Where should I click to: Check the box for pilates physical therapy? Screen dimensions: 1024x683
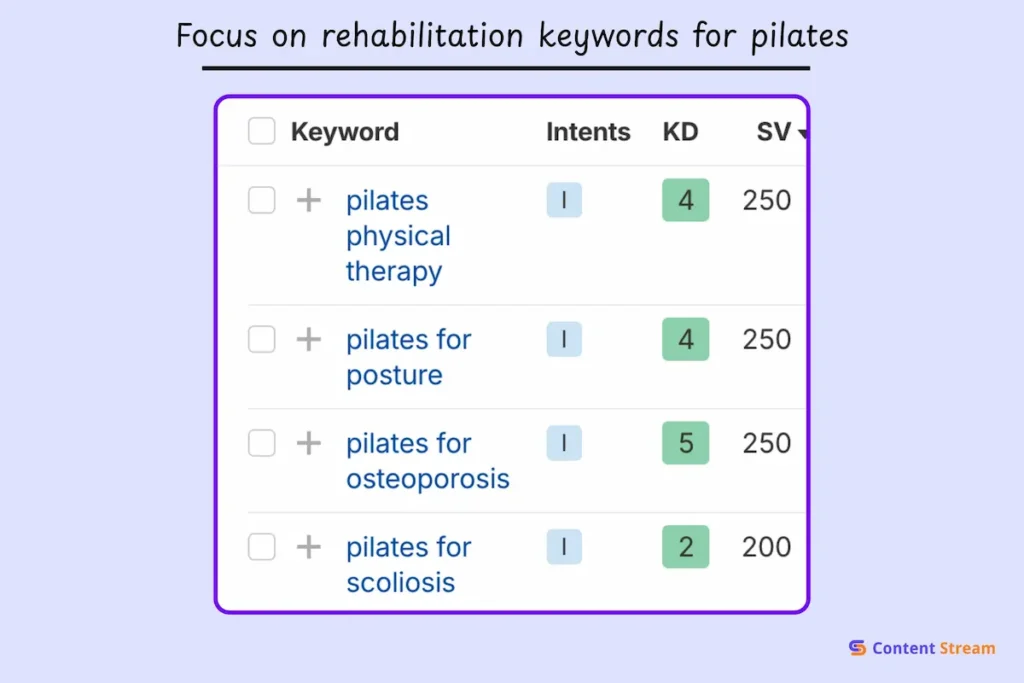(x=261, y=200)
